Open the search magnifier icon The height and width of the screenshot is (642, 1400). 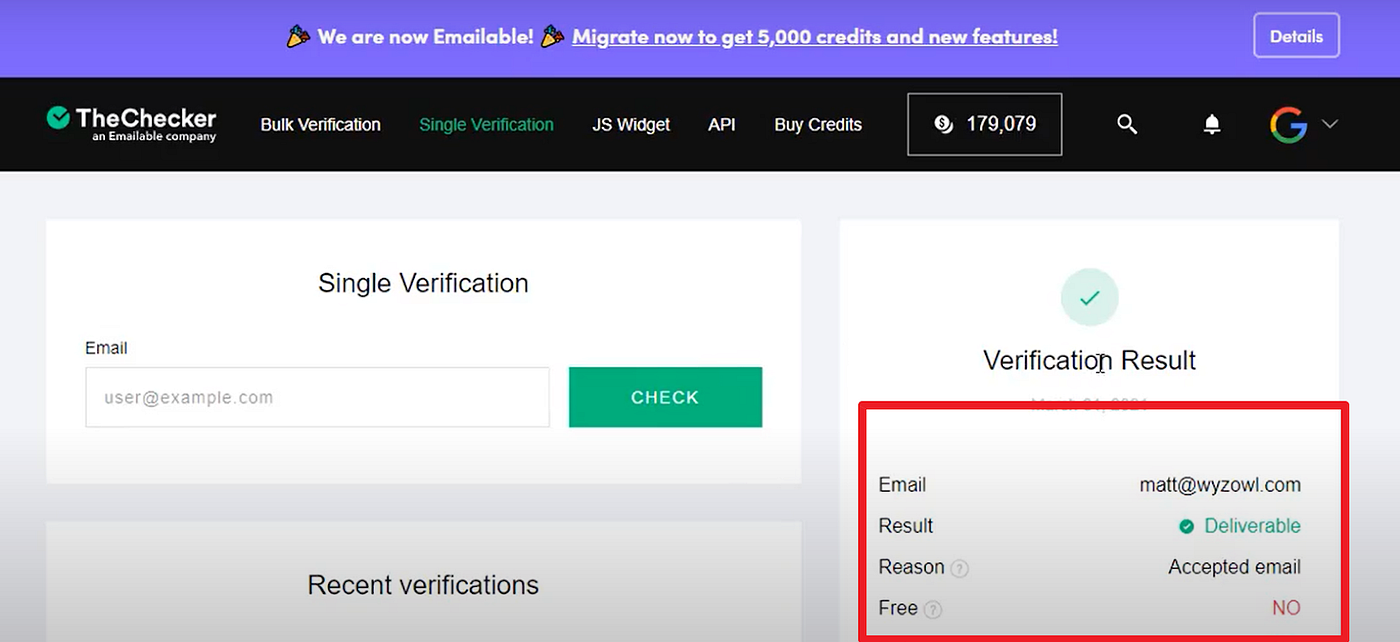coord(1127,124)
